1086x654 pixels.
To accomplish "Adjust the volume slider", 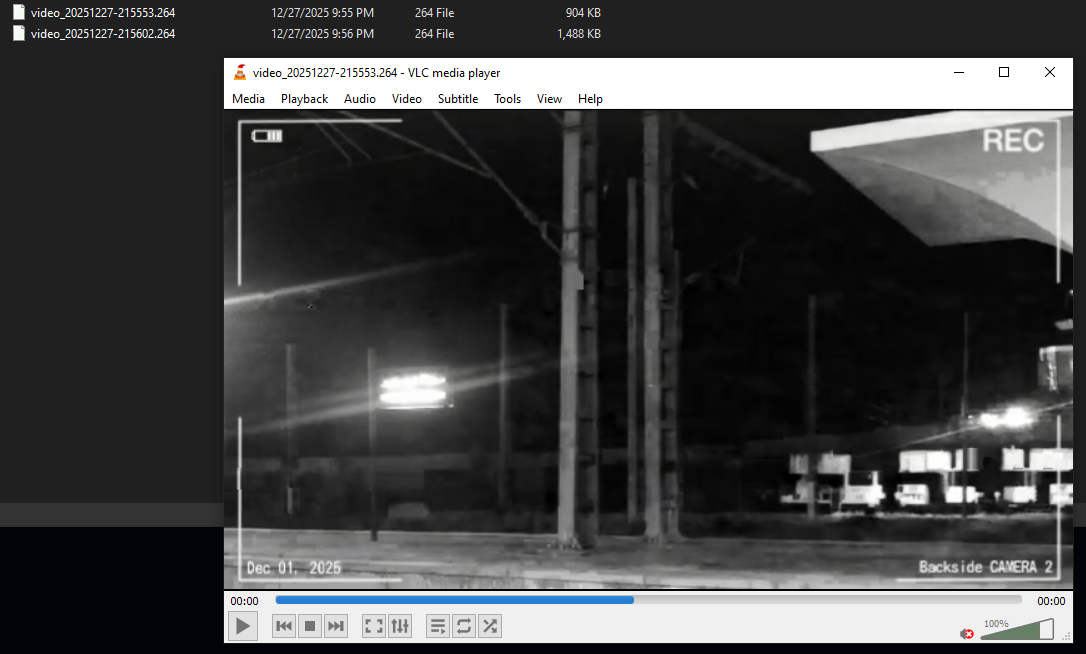I will (x=1018, y=631).
